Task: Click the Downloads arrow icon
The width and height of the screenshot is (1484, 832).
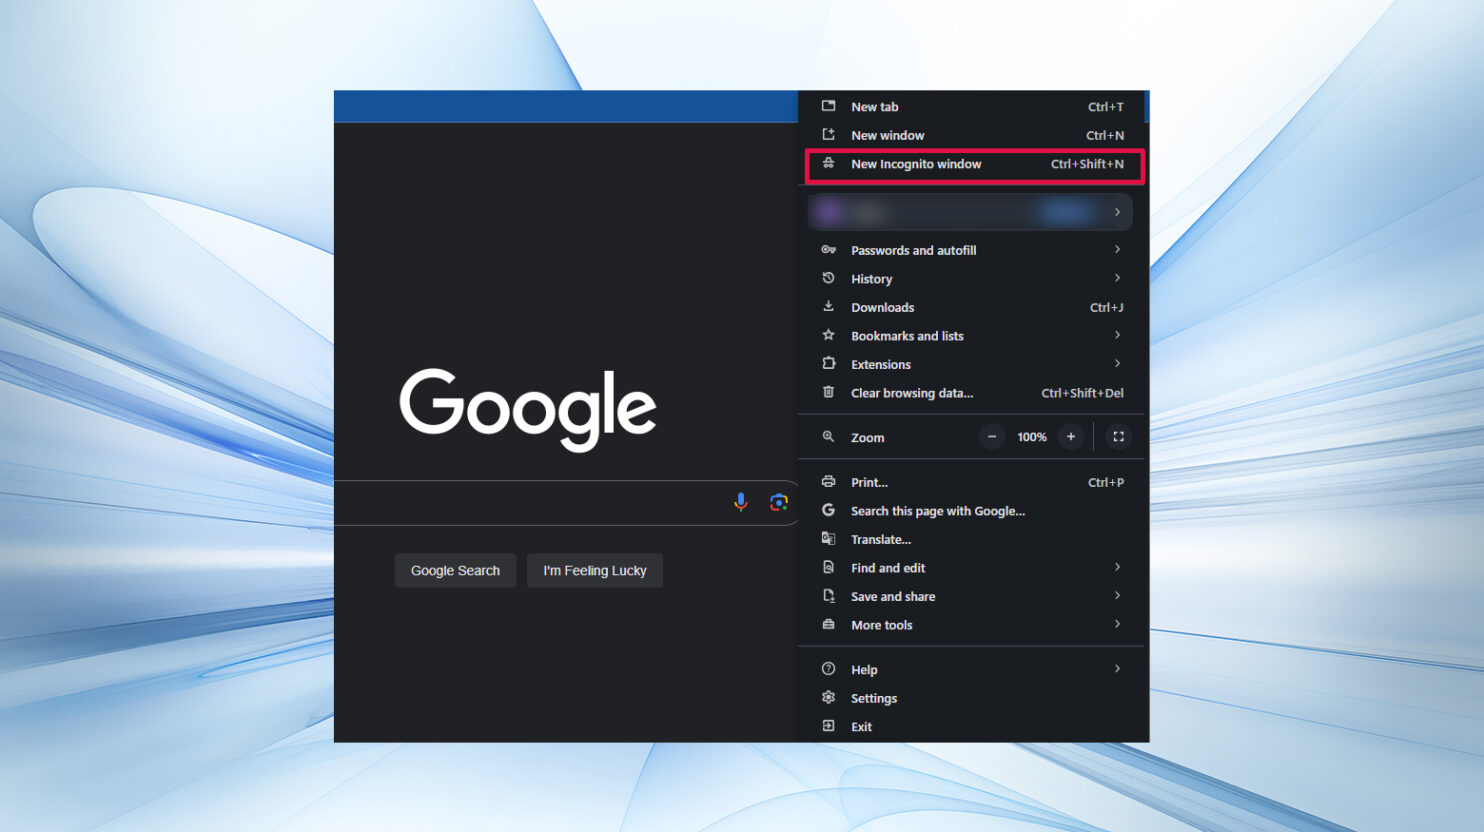Action: pyautogui.click(x=828, y=307)
